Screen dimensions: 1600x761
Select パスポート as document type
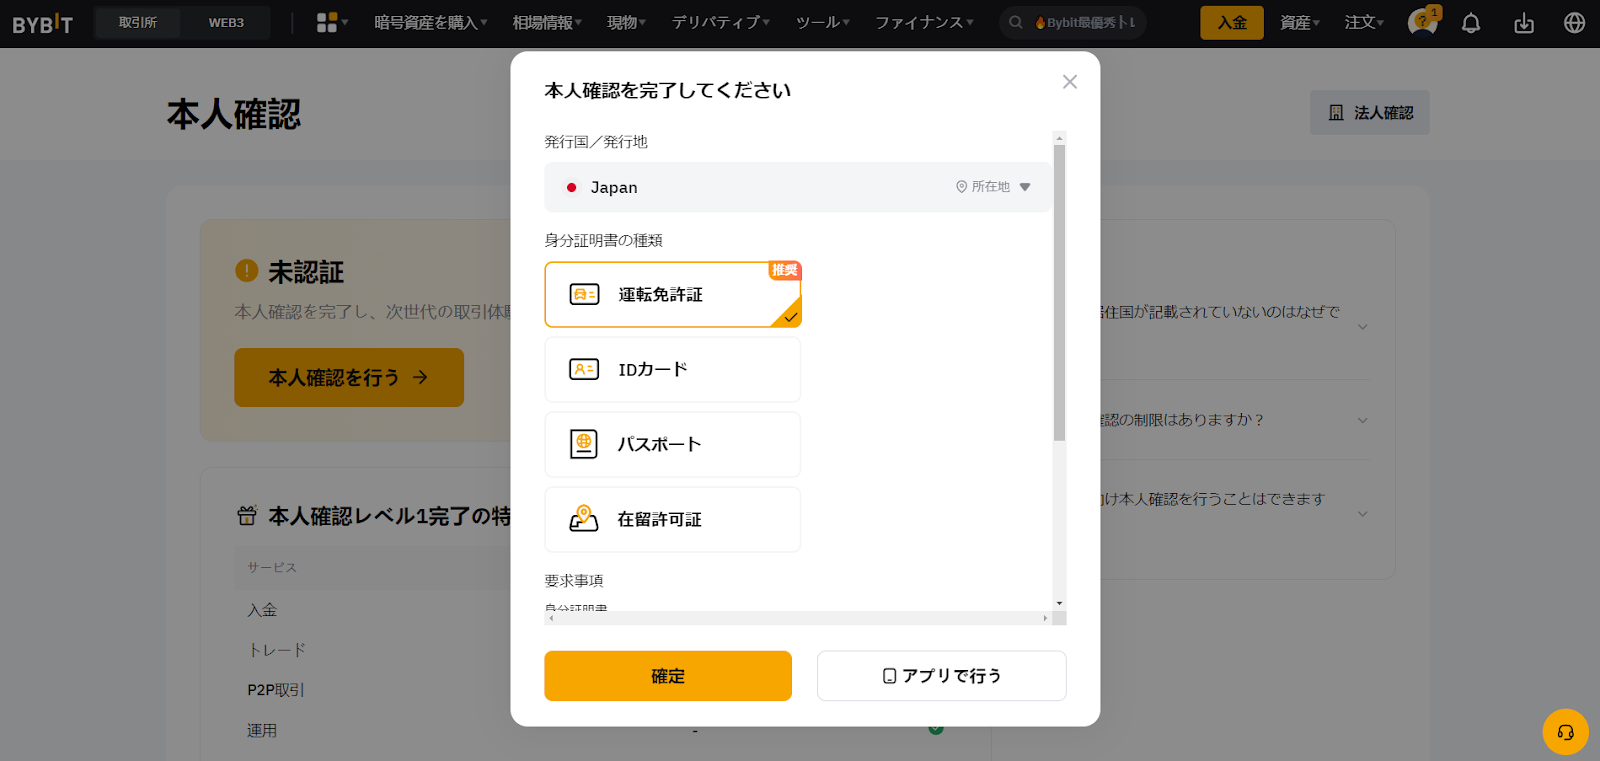click(x=673, y=444)
